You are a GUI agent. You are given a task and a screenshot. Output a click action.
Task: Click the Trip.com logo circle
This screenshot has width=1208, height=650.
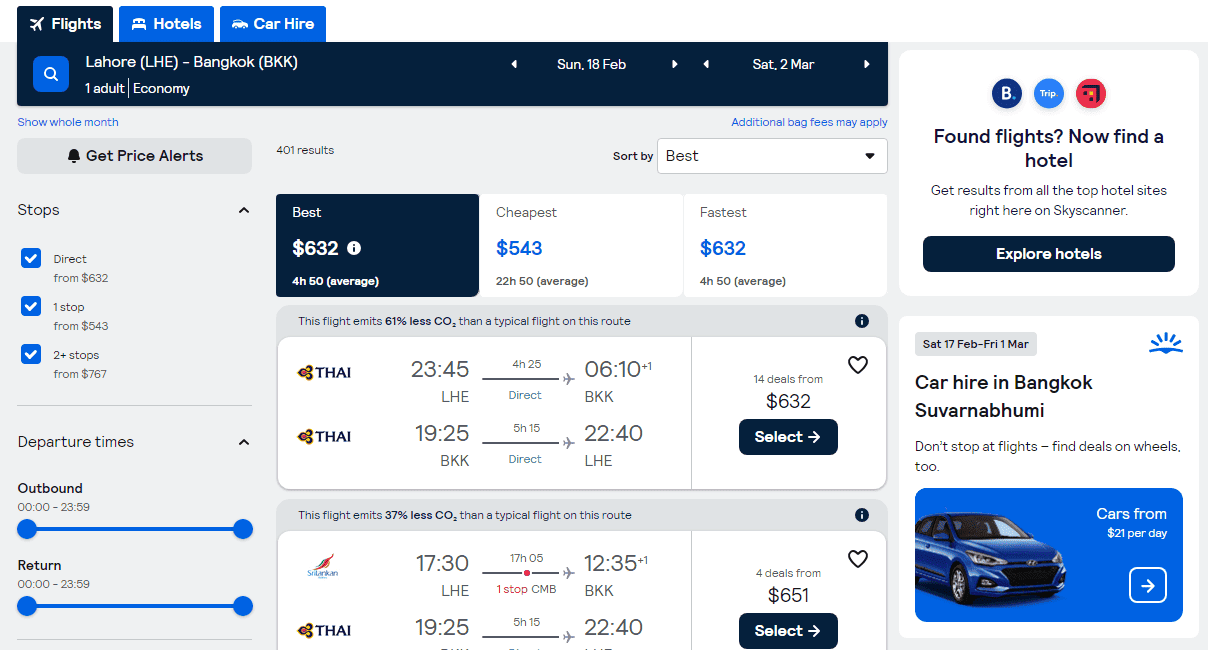pyautogui.click(x=1049, y=94)
